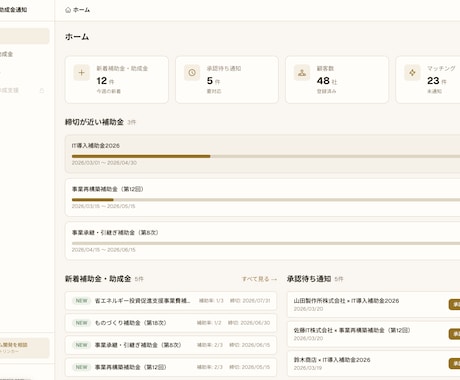
Task: Click the arrow after すべて見る
Action: click(x=274, y=279)
